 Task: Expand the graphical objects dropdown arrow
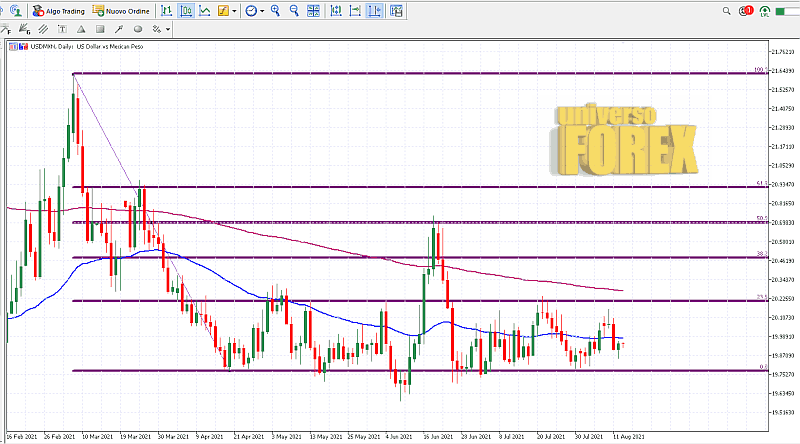[168, 29]
